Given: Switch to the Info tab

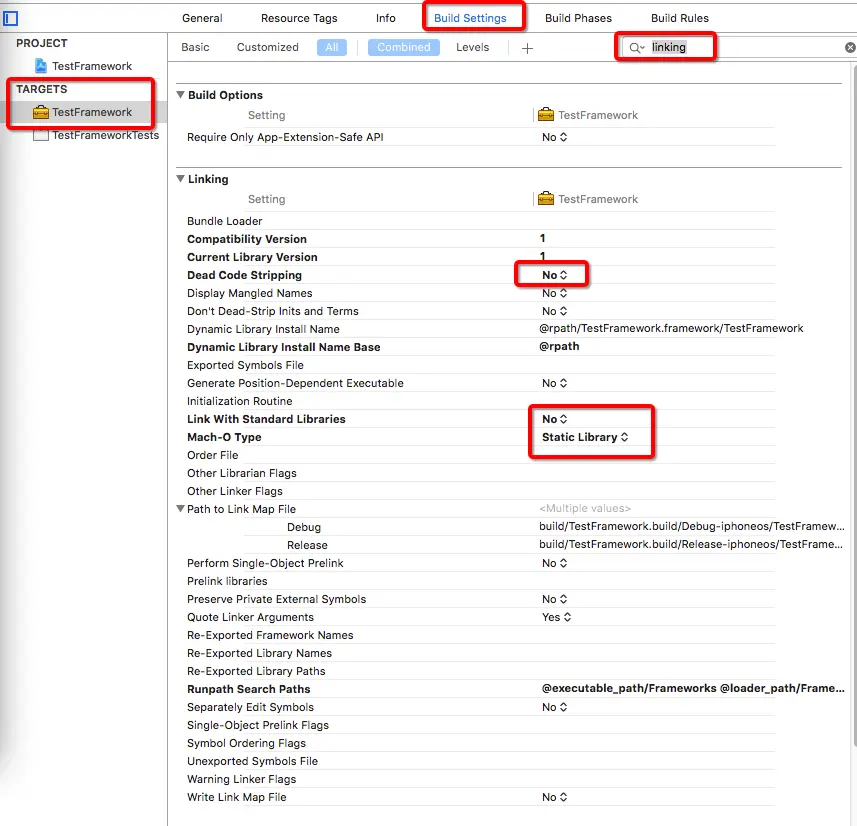Looking at the screenshot, I should [x=385, y=18].
